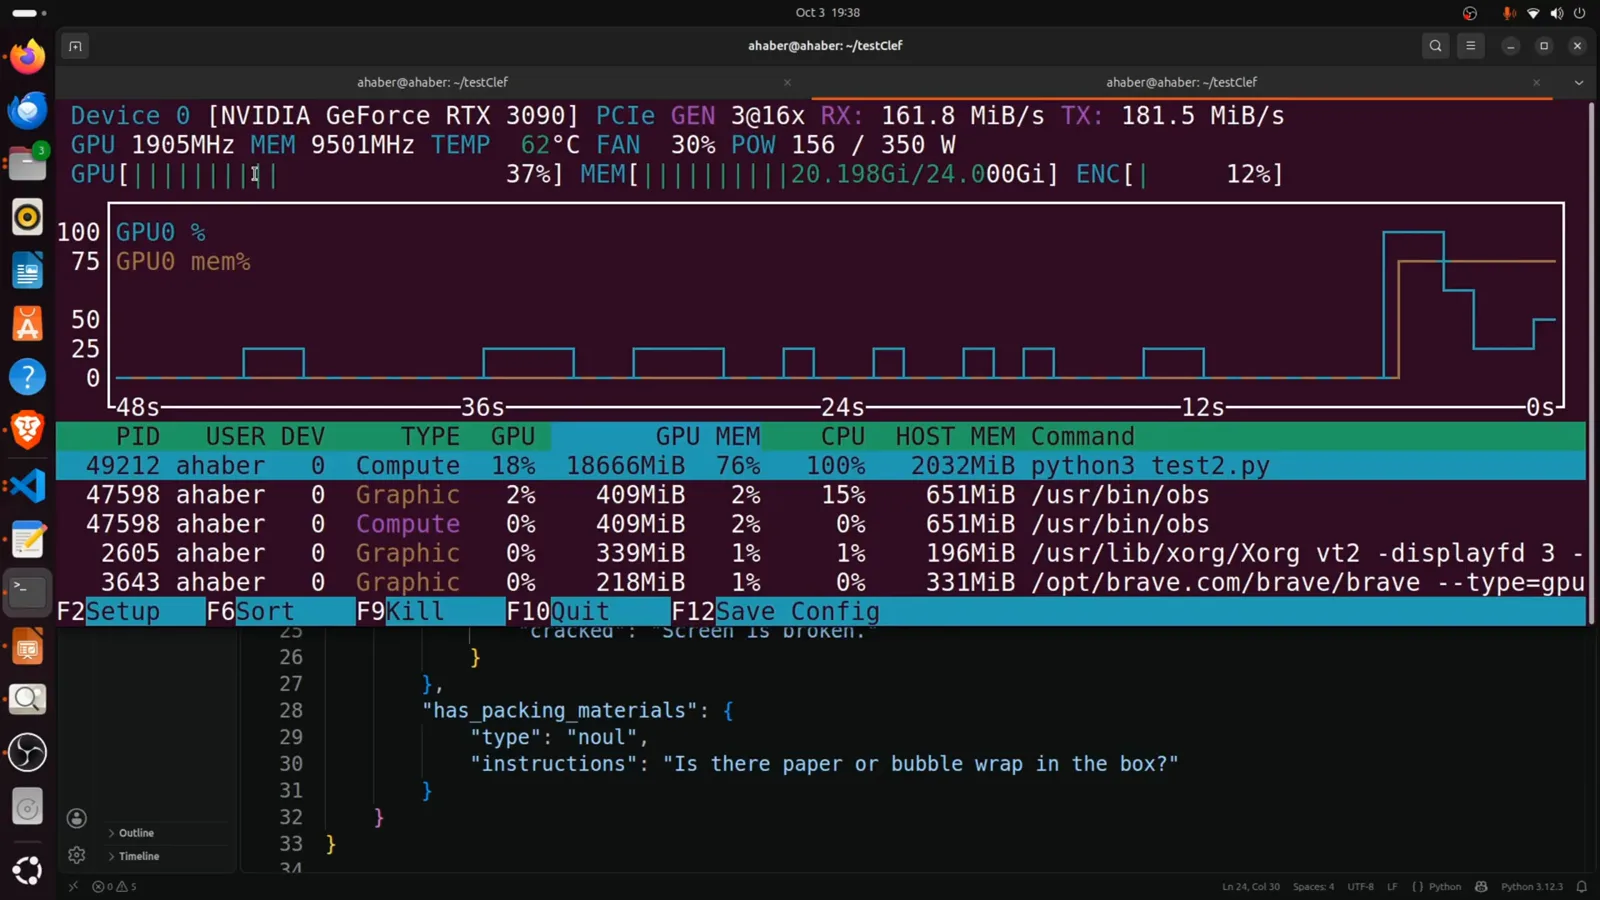Image resolution: width=1600 pixels, height=900 pixels.
Task: Click the microphone indicator in the top bar
Action: (1508, 13)
